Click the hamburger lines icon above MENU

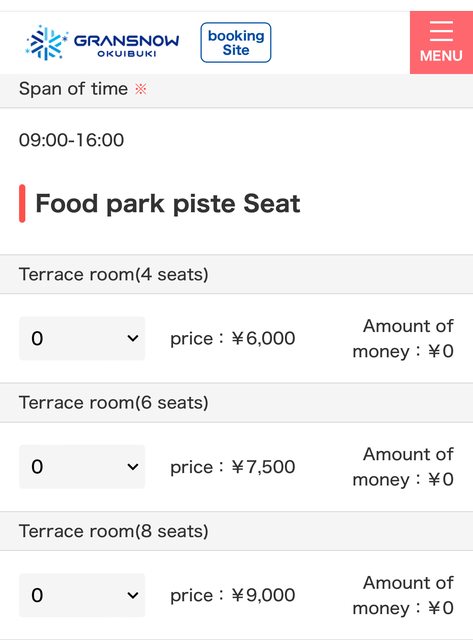pos(441,31)
